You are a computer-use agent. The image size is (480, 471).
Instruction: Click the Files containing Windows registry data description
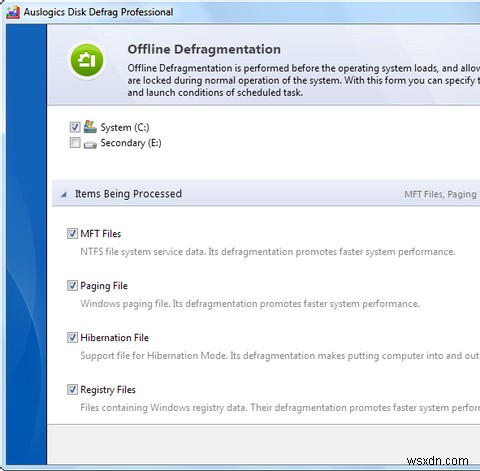click(280, 408)
